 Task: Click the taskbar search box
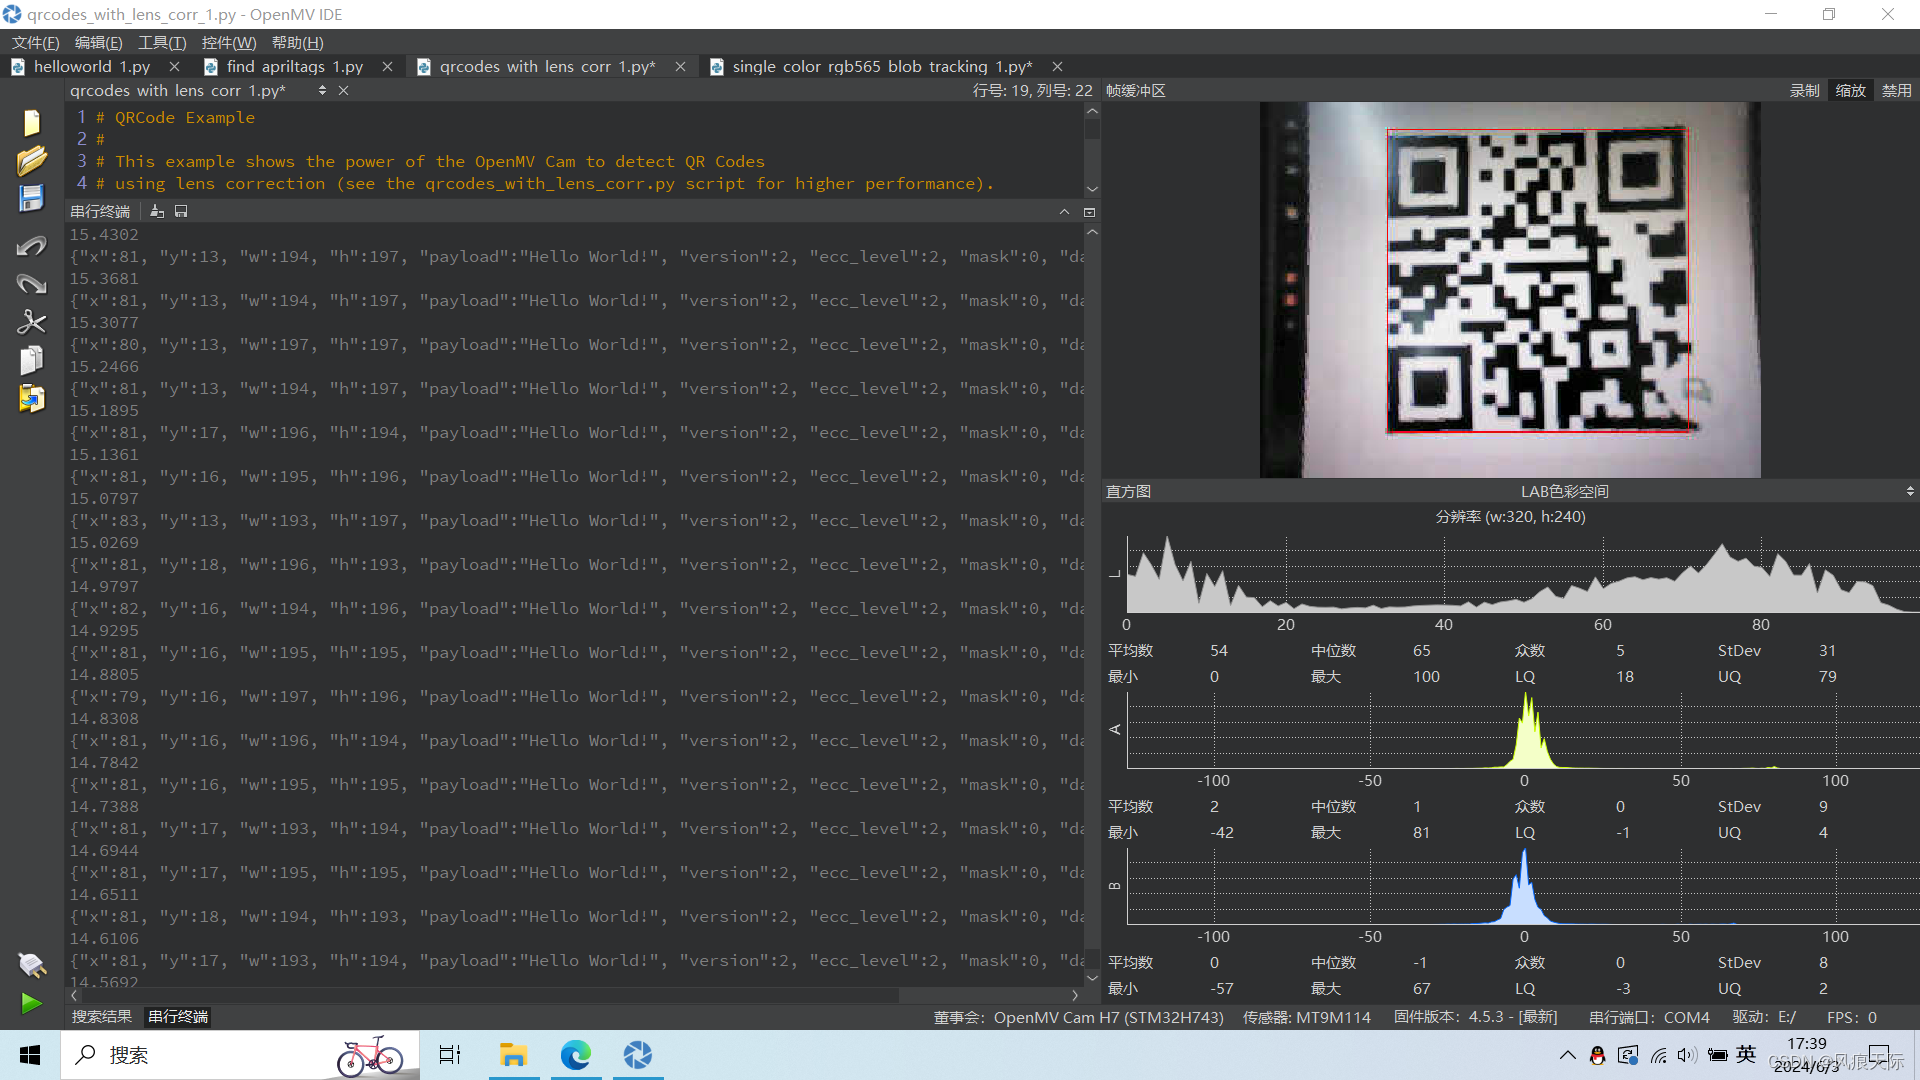[x=240, y=1055]
